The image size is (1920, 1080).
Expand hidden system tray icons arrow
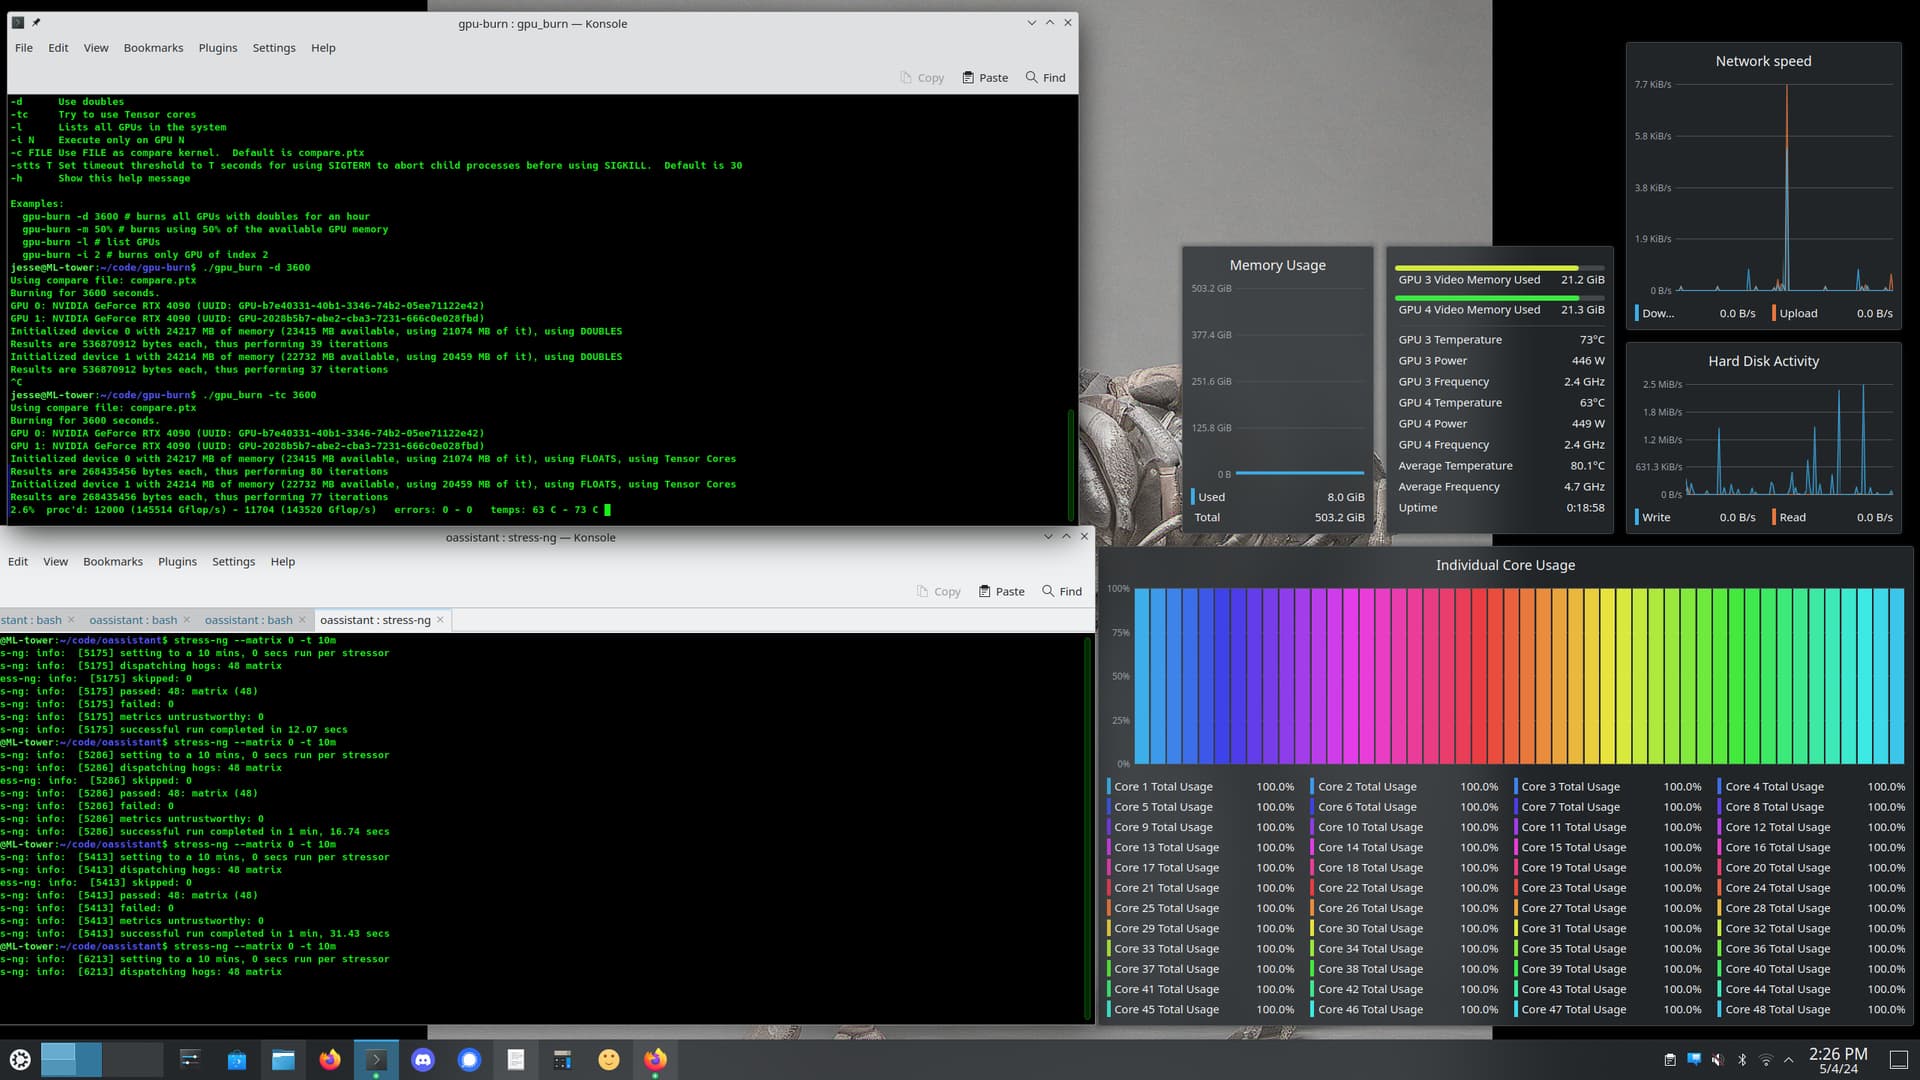click(1788, 1060)
